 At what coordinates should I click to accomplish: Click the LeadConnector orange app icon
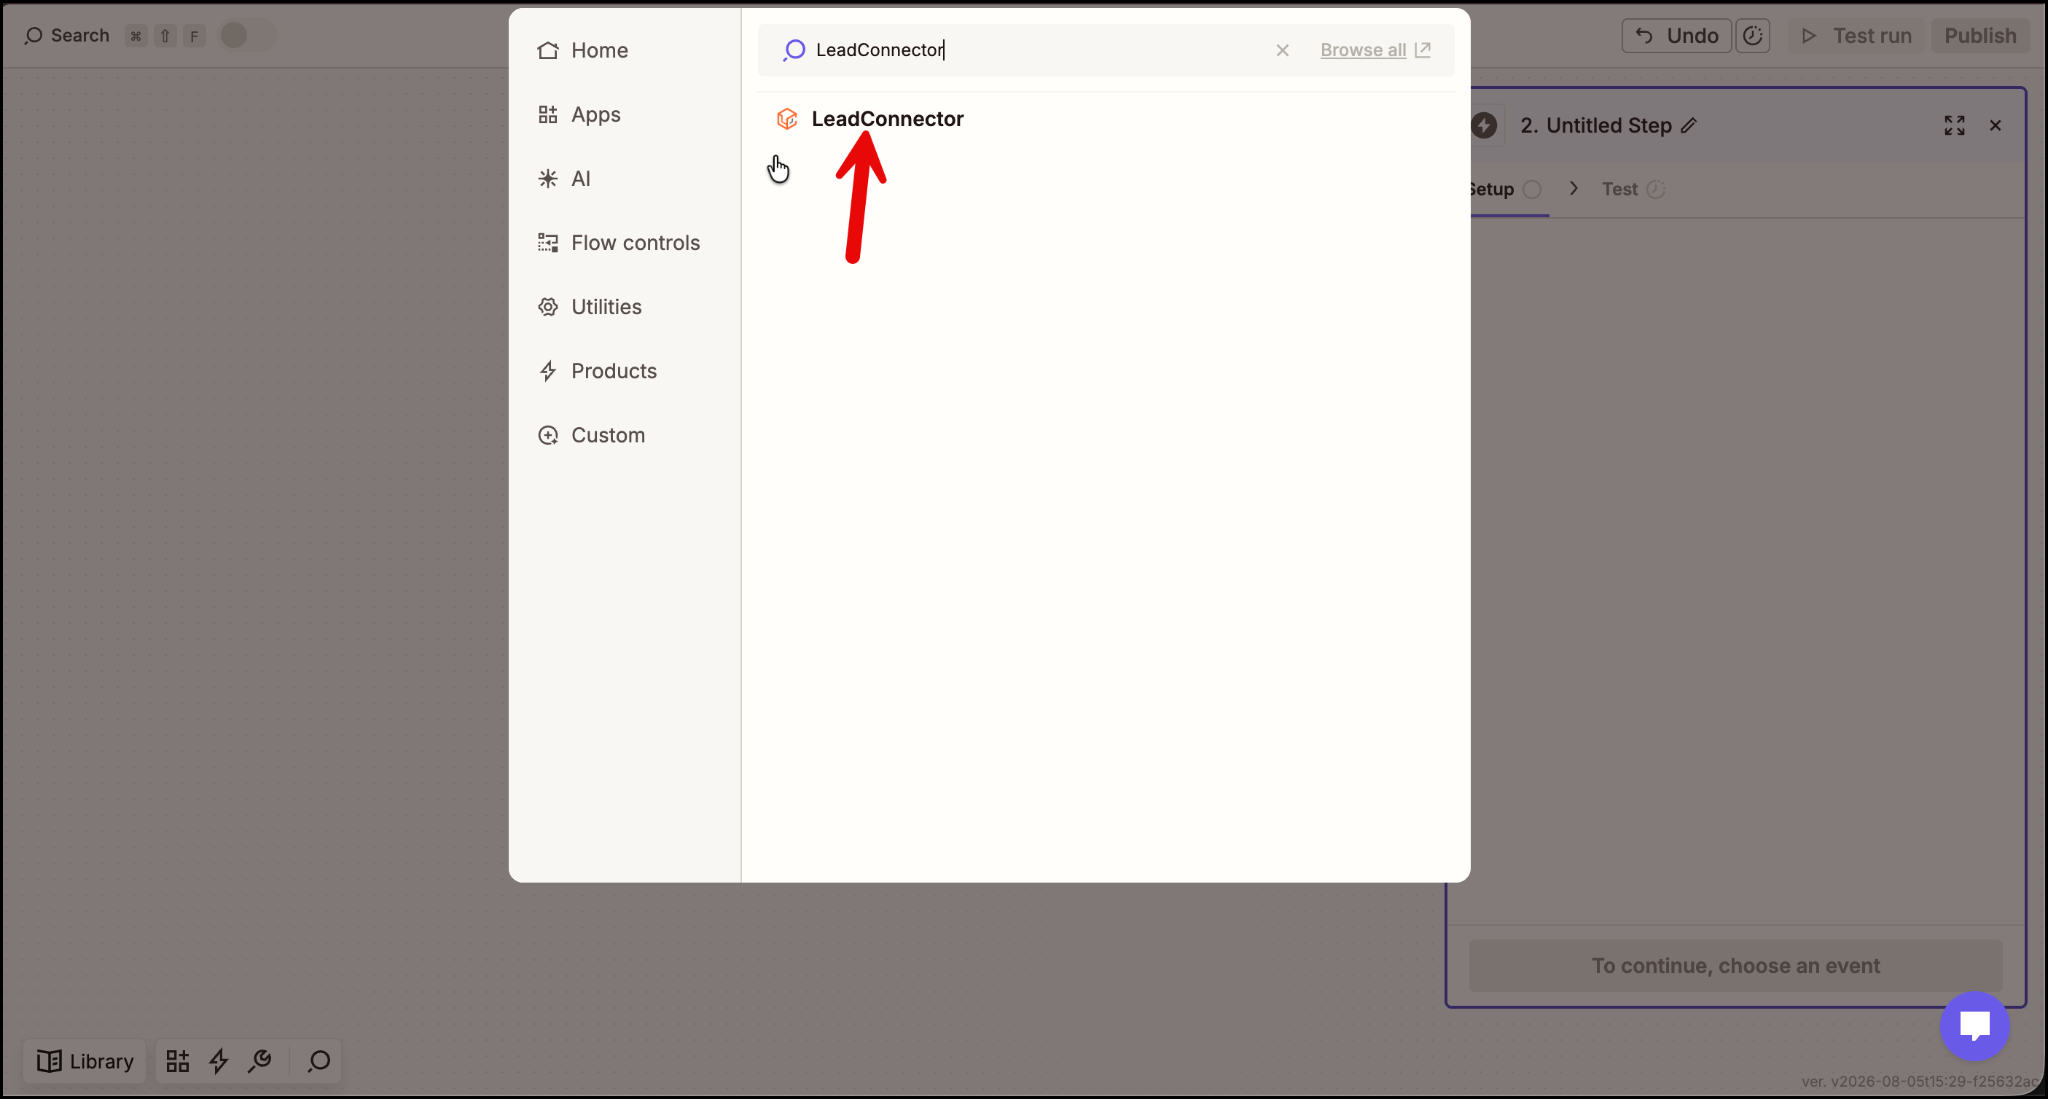[787, 119]
